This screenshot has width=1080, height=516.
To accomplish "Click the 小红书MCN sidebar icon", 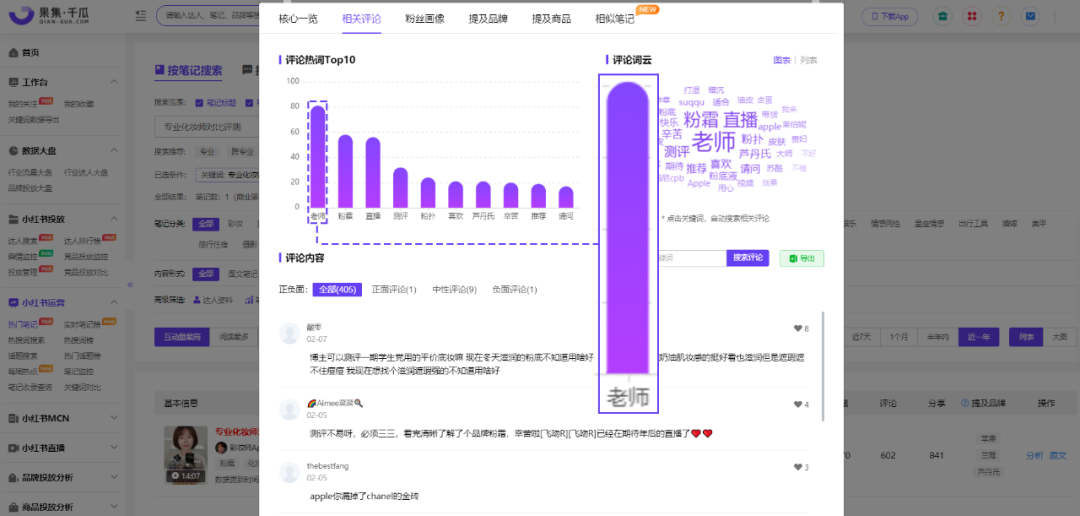I will click(13, 417).
